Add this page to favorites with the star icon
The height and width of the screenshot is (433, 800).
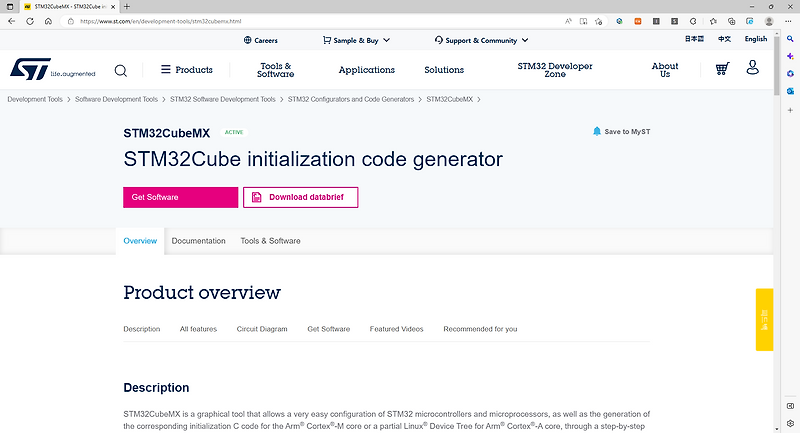pyautogui.click(x=596, y=20)
